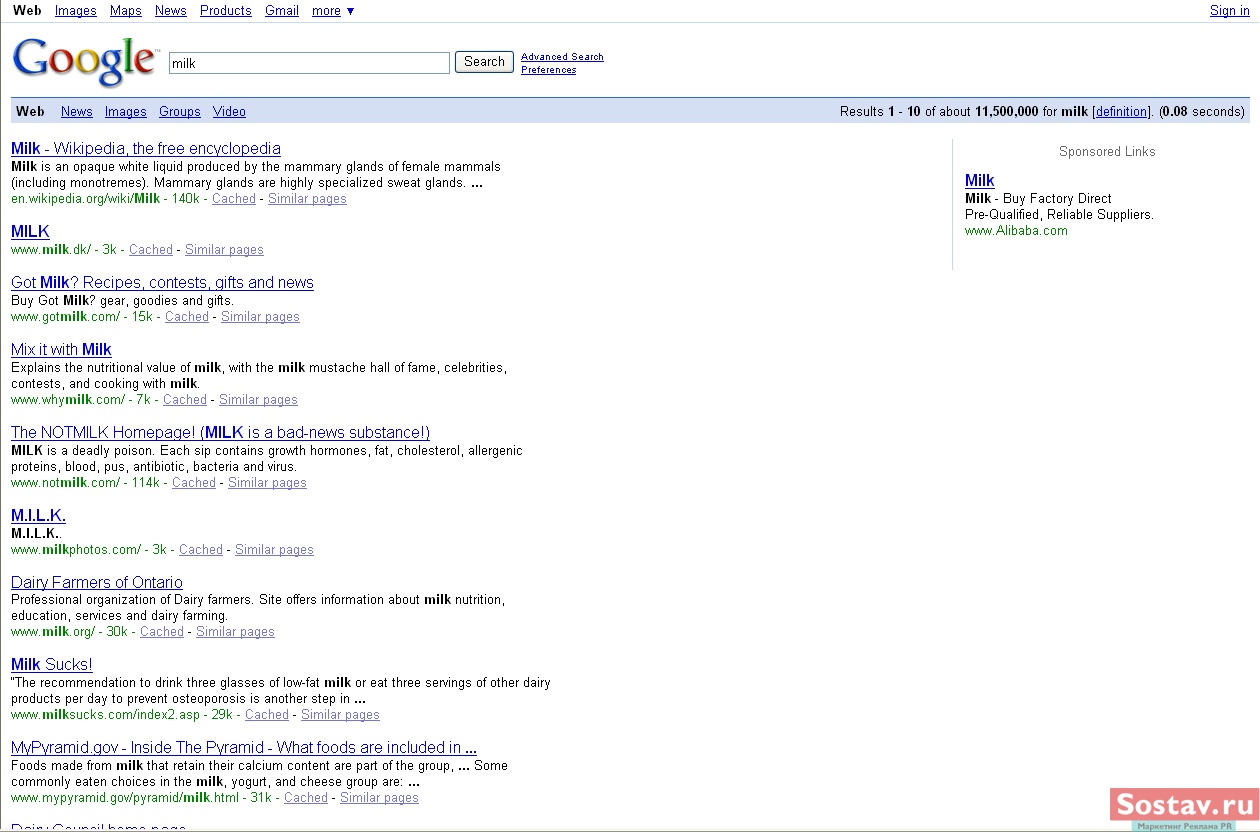Go to Maps in top navigation bar
Screen dimensions: 1260x832
126,11
